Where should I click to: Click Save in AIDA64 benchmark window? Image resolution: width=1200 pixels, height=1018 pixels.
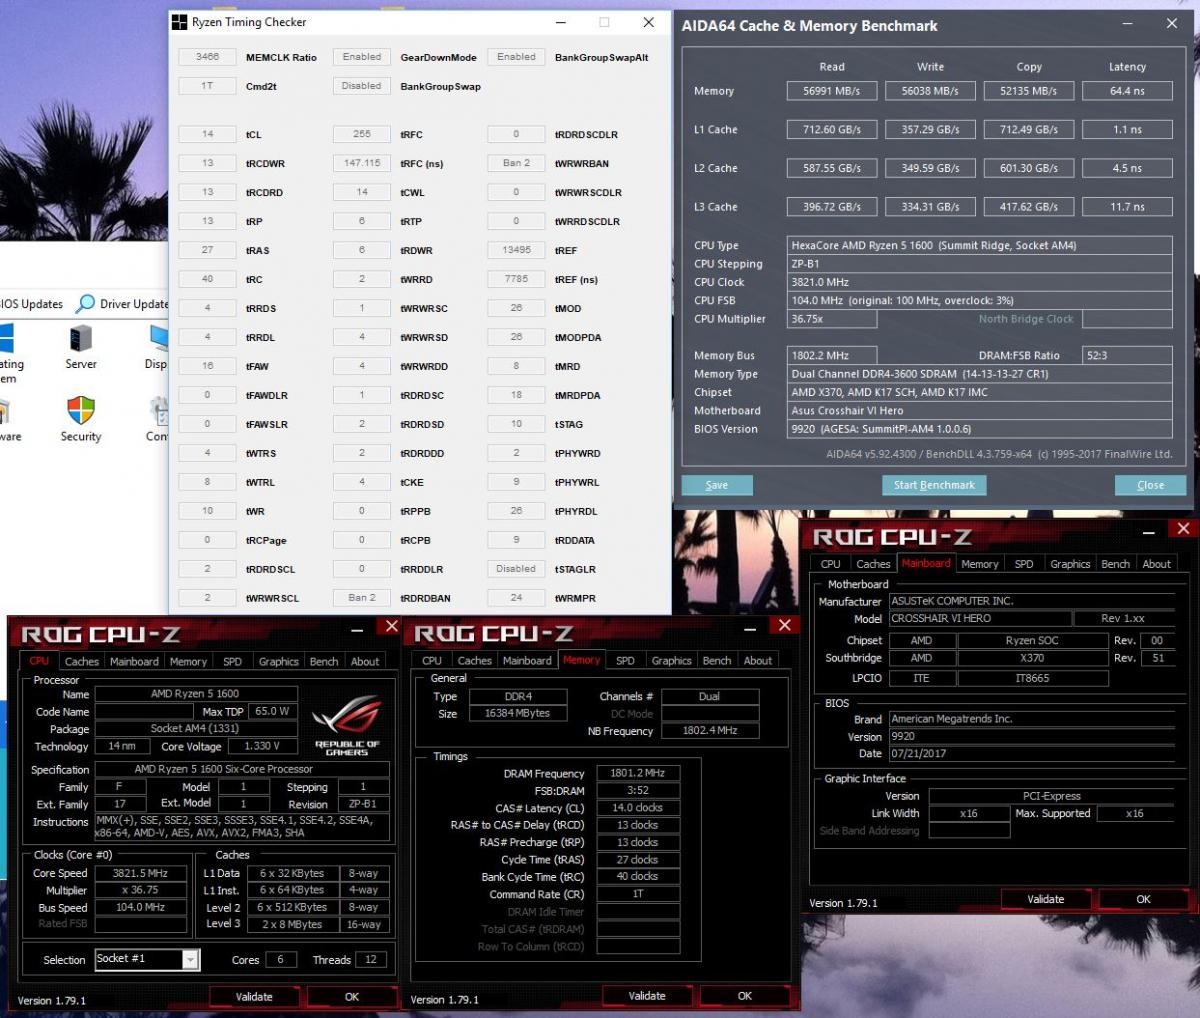coord(717,485)
